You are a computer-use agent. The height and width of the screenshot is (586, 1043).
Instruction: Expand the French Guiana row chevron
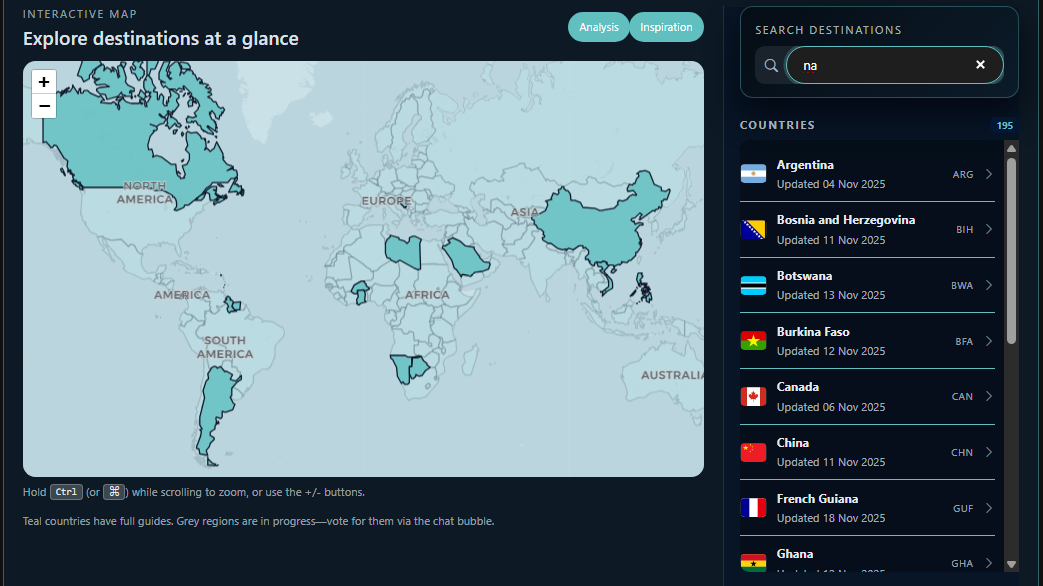989,508
